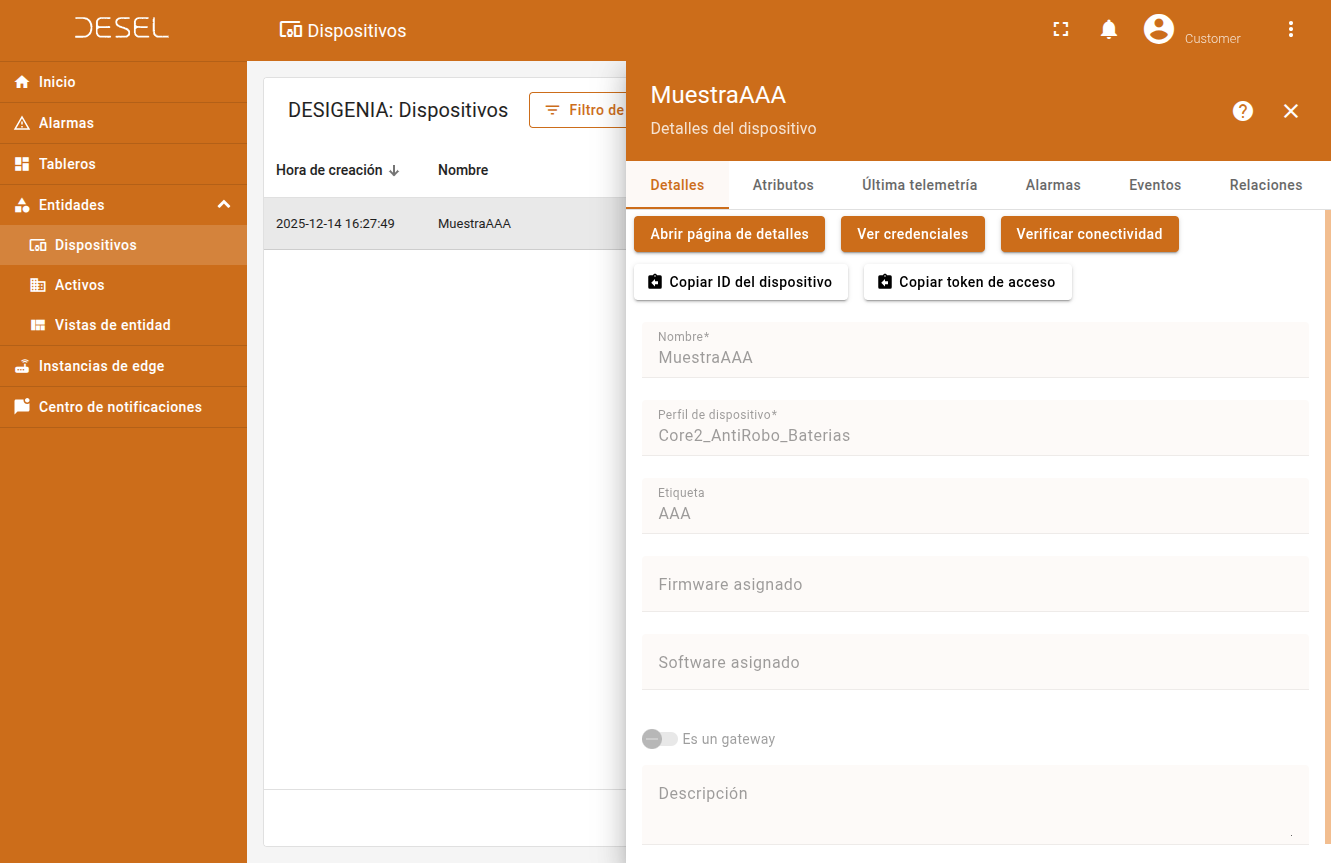This screenshot has height=863, width=1331.
Task: Click the help question mark icon
Action: tap(1243, 111)
